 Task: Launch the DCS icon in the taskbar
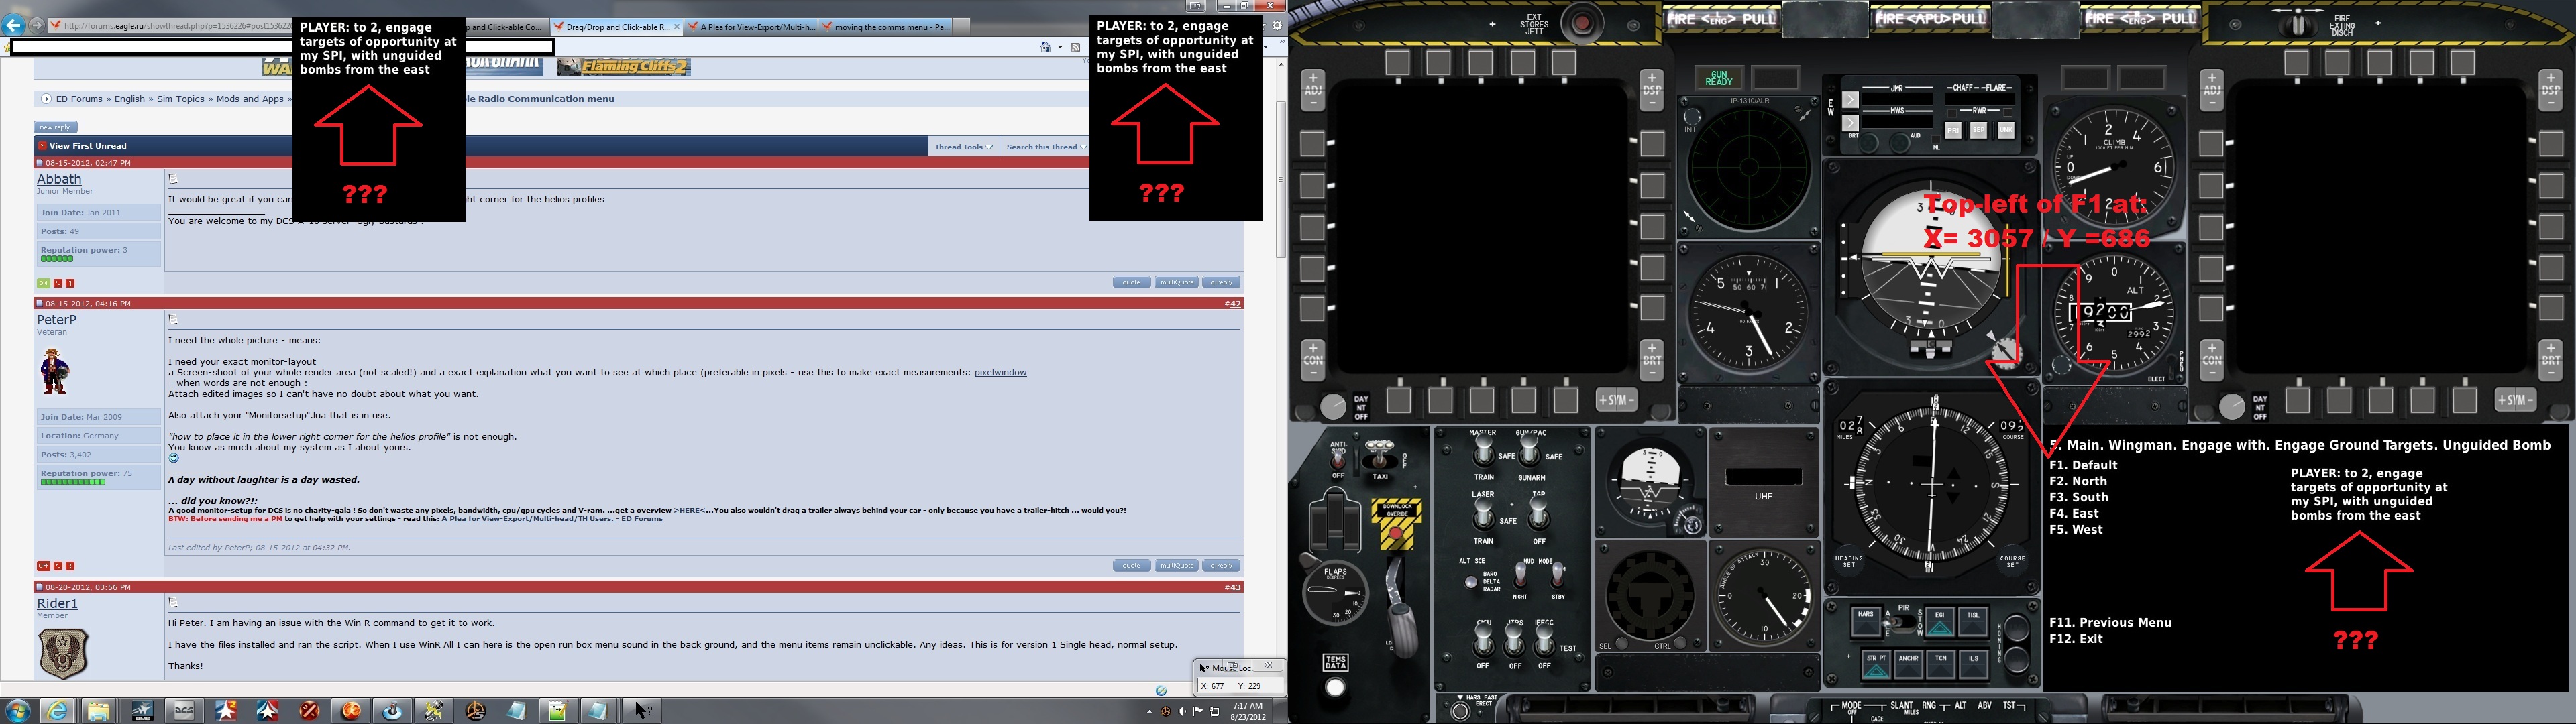[184, 711]
